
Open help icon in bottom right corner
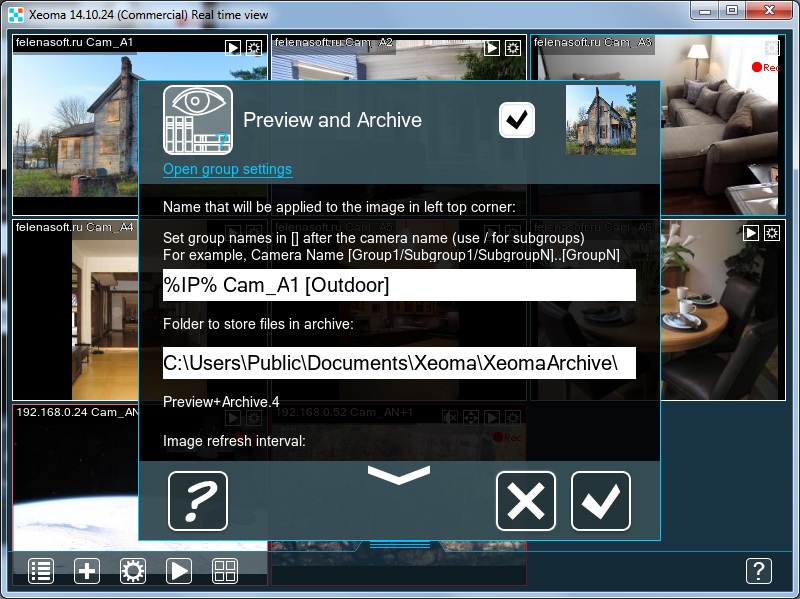click(759, 571)
